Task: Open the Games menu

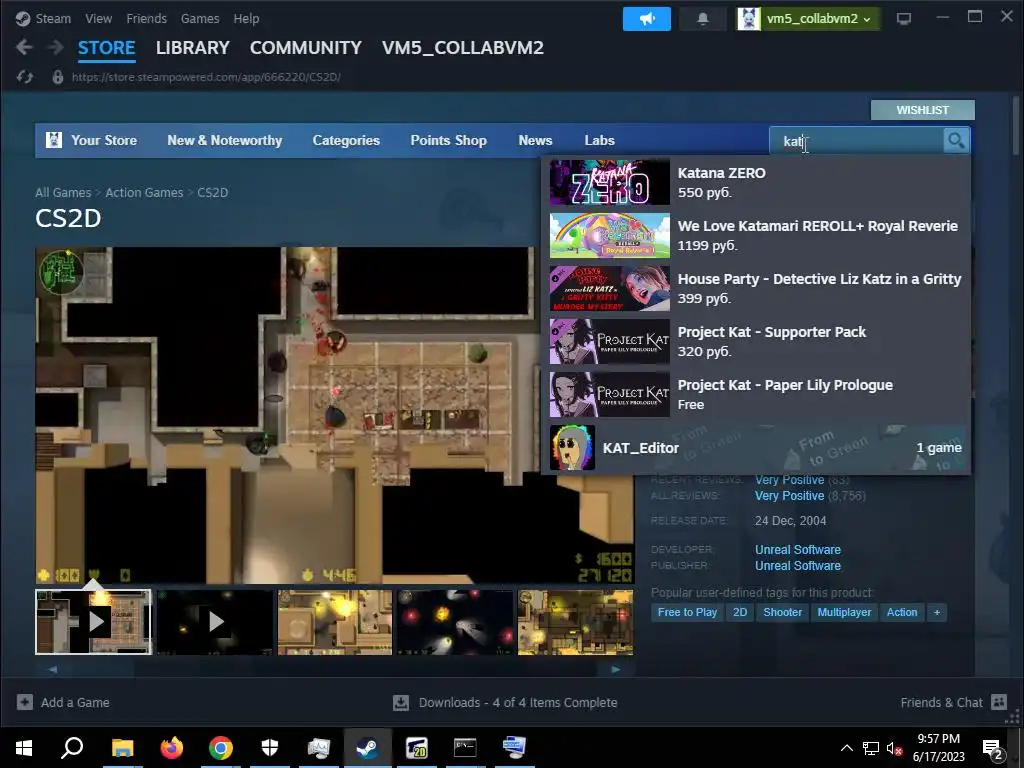Action: pyautogui.click(x=200, y=18)
